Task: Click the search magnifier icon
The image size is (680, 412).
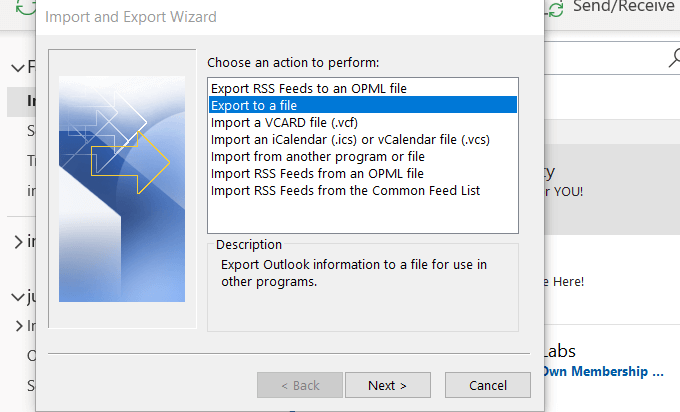Action: pyautogui.click(x=672, y=59)
